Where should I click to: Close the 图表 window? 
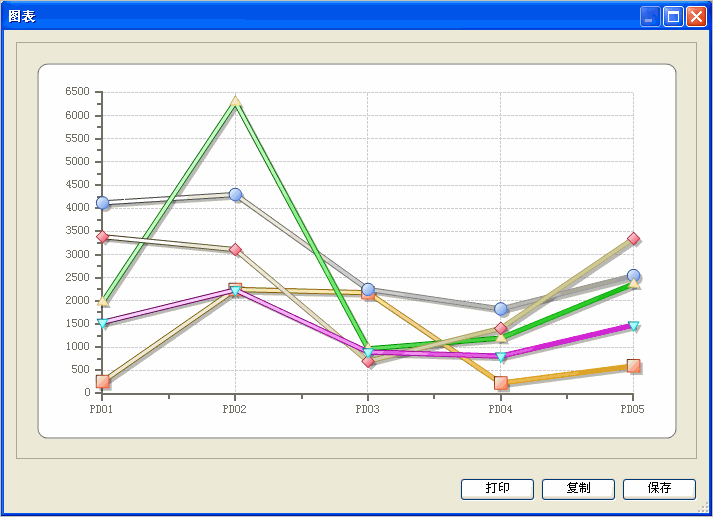696,17
